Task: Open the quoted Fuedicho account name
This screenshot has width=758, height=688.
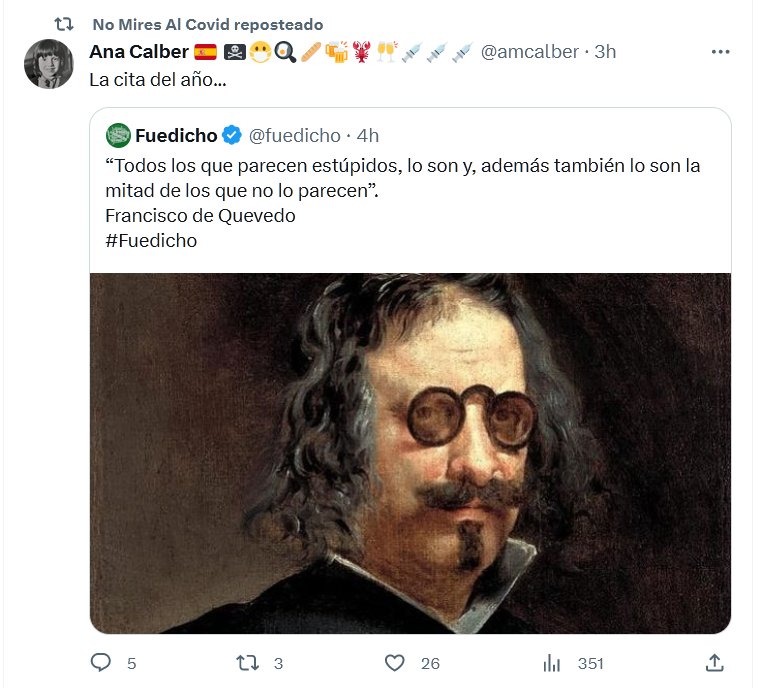Action: pos(175,135)
